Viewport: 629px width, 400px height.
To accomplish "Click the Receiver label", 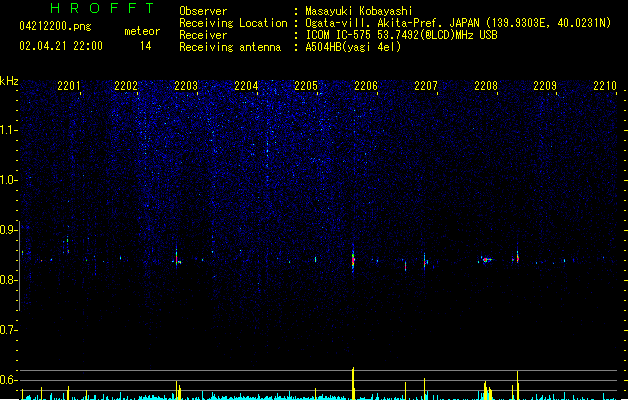I will [203, 35].
